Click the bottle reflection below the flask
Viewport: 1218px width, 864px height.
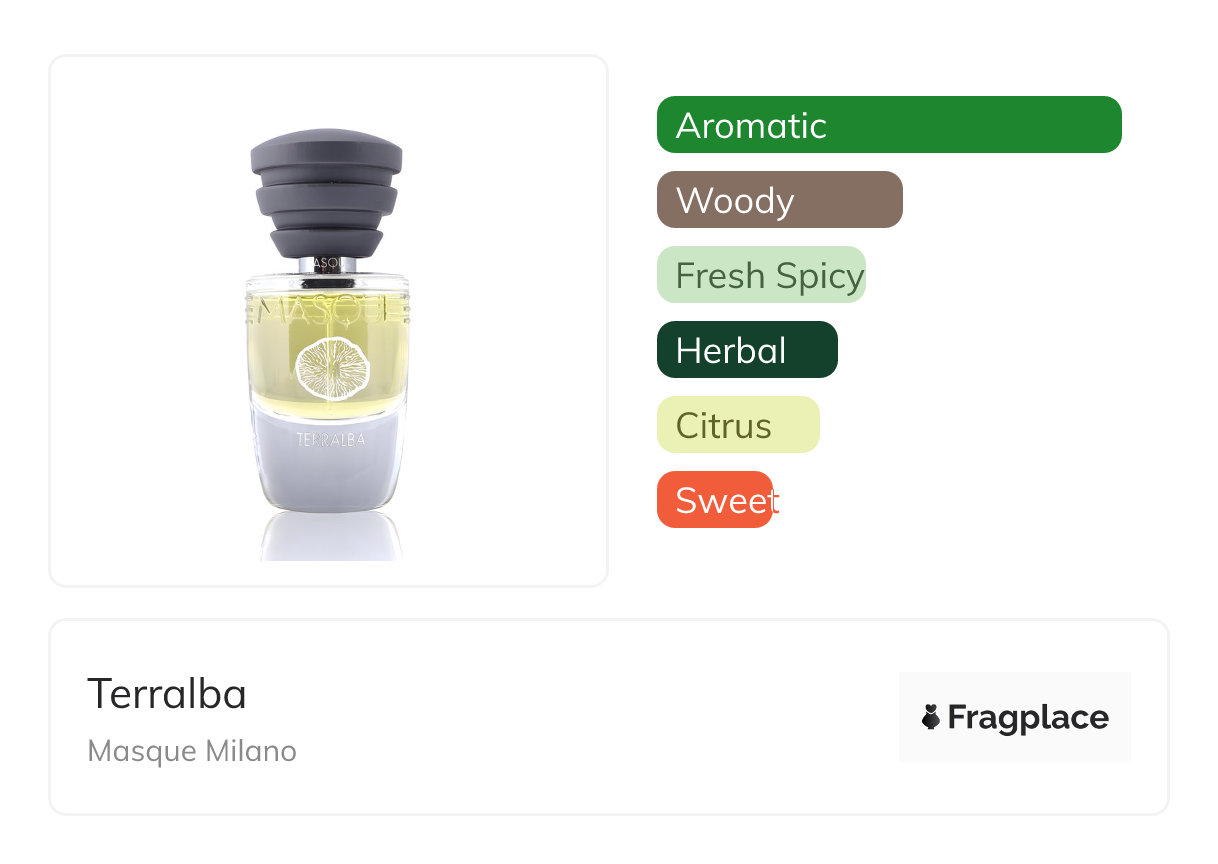click(x=331, y=538)
